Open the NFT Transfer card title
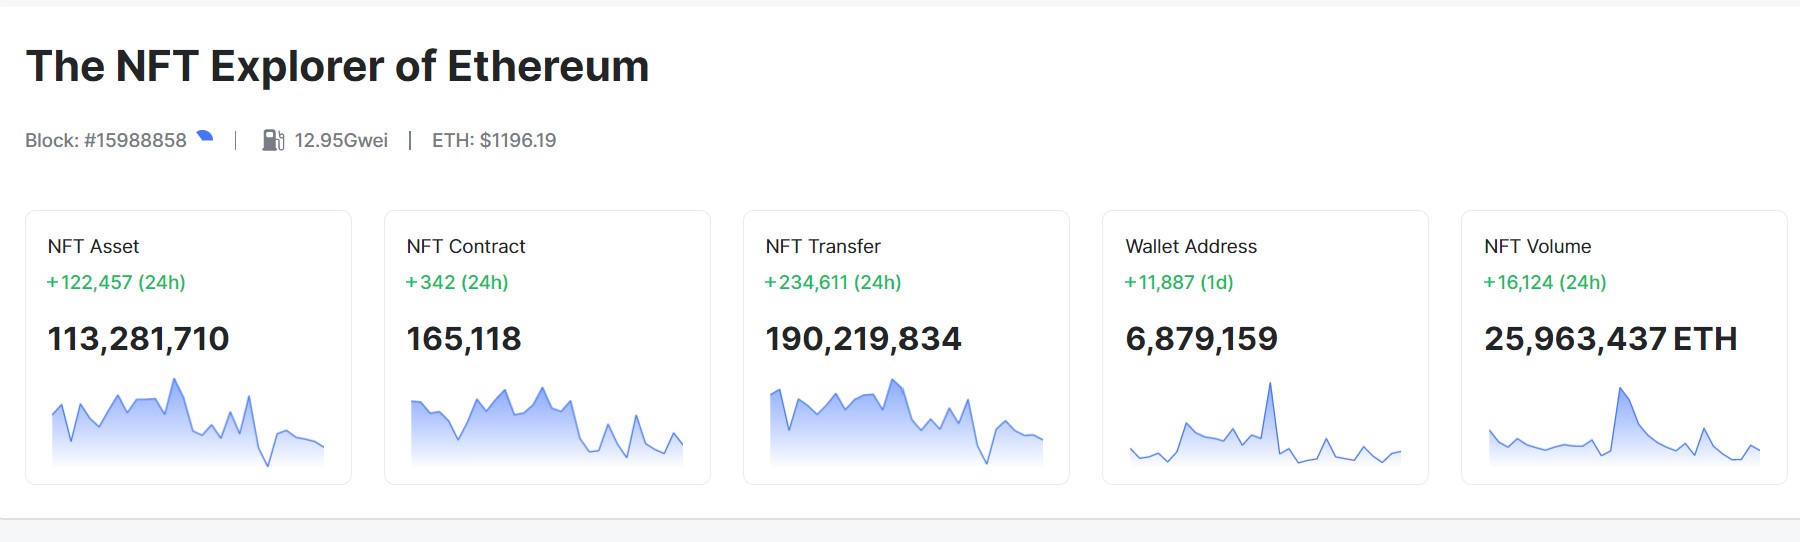Viewport: 1800px width, 542px height. tap(823, 246)
